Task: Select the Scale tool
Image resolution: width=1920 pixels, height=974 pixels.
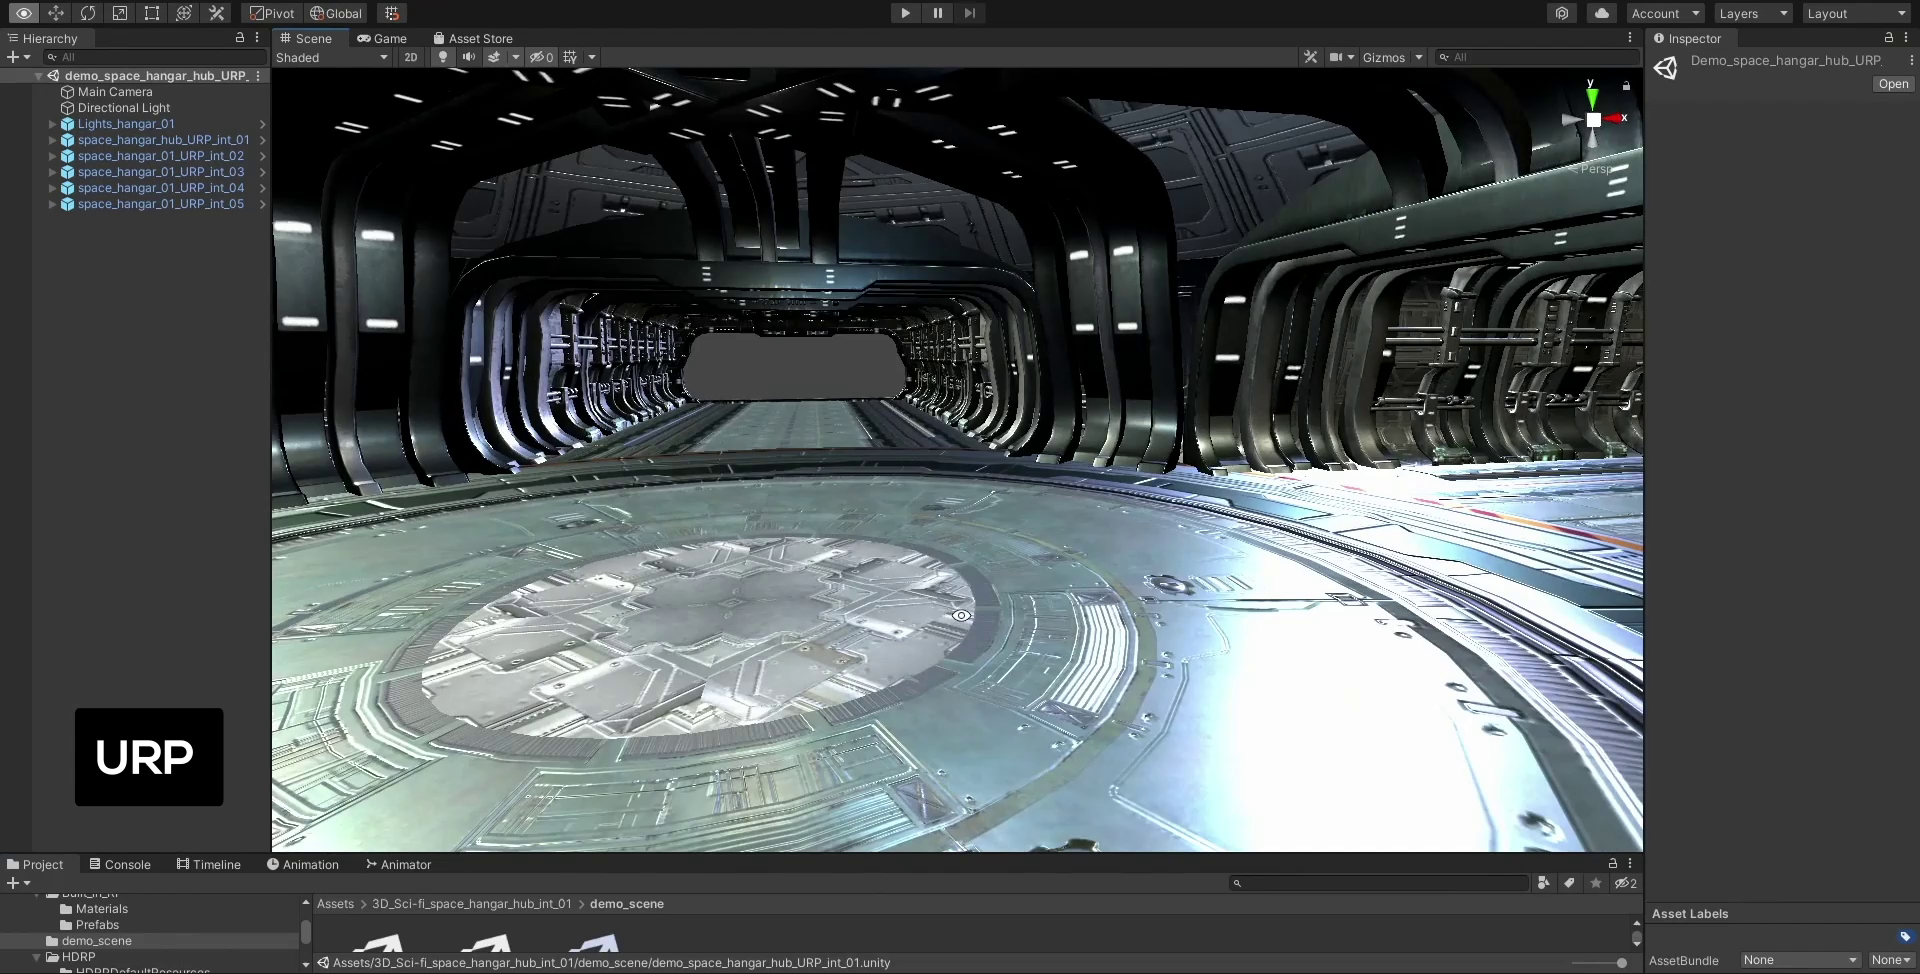Action: point(119,13)
